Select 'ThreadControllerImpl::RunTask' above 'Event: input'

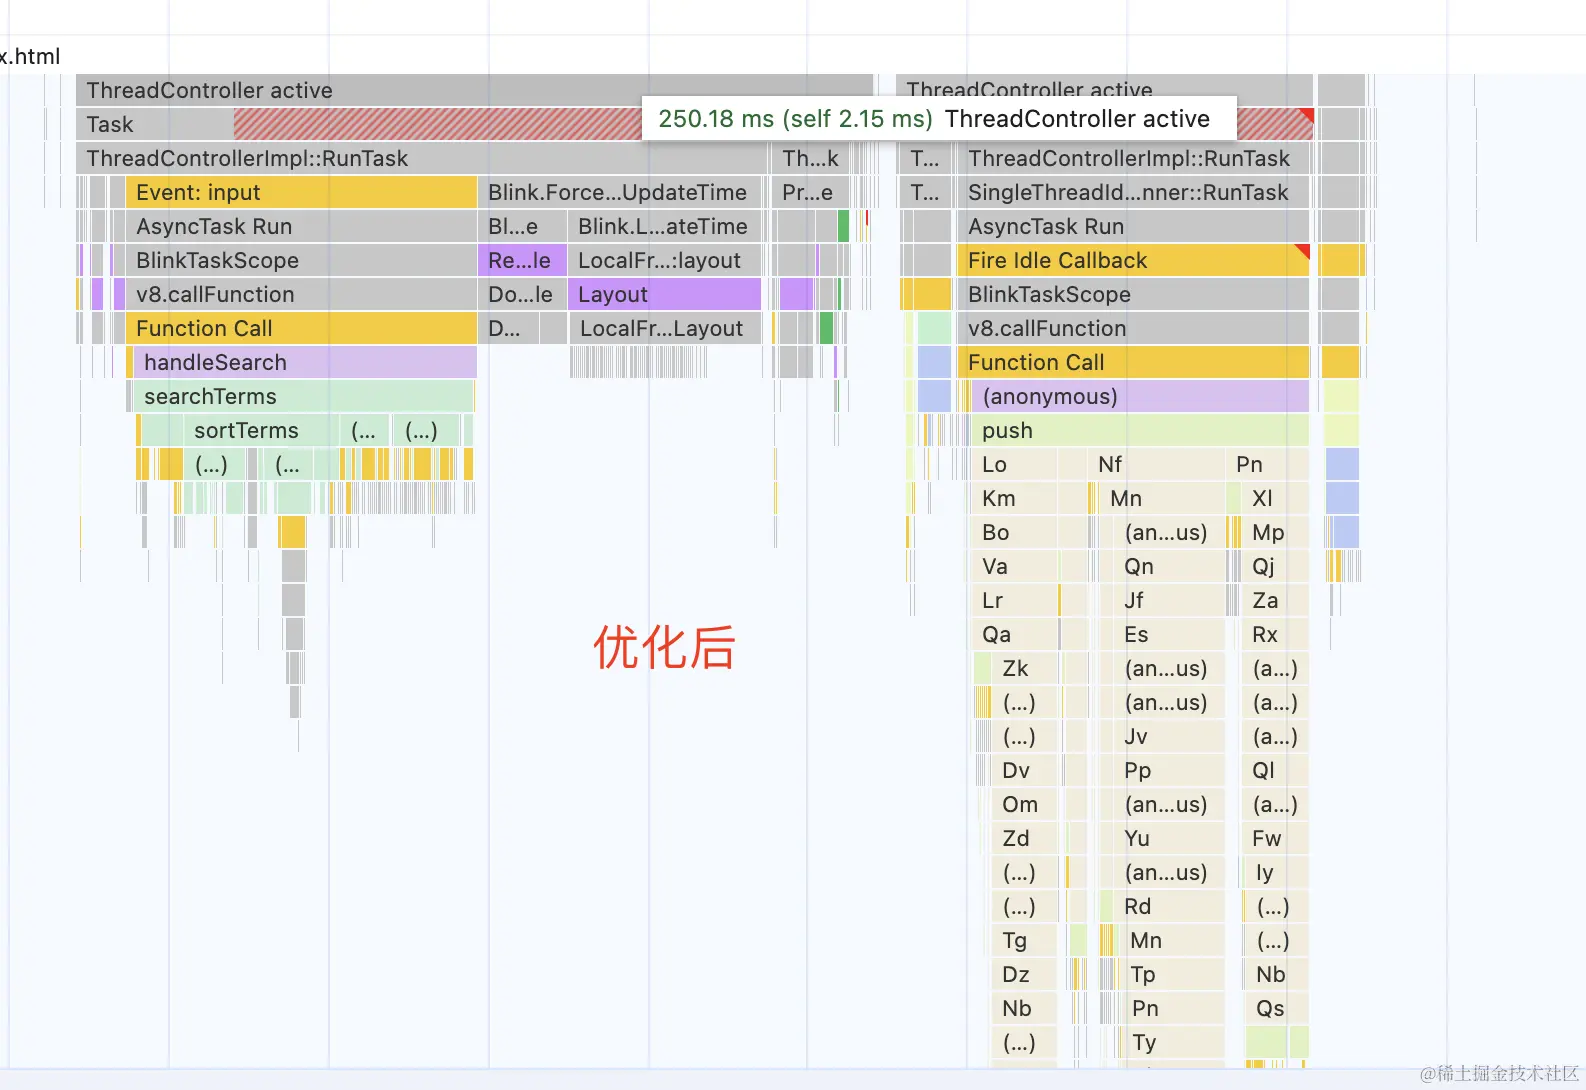coord(421,158)
